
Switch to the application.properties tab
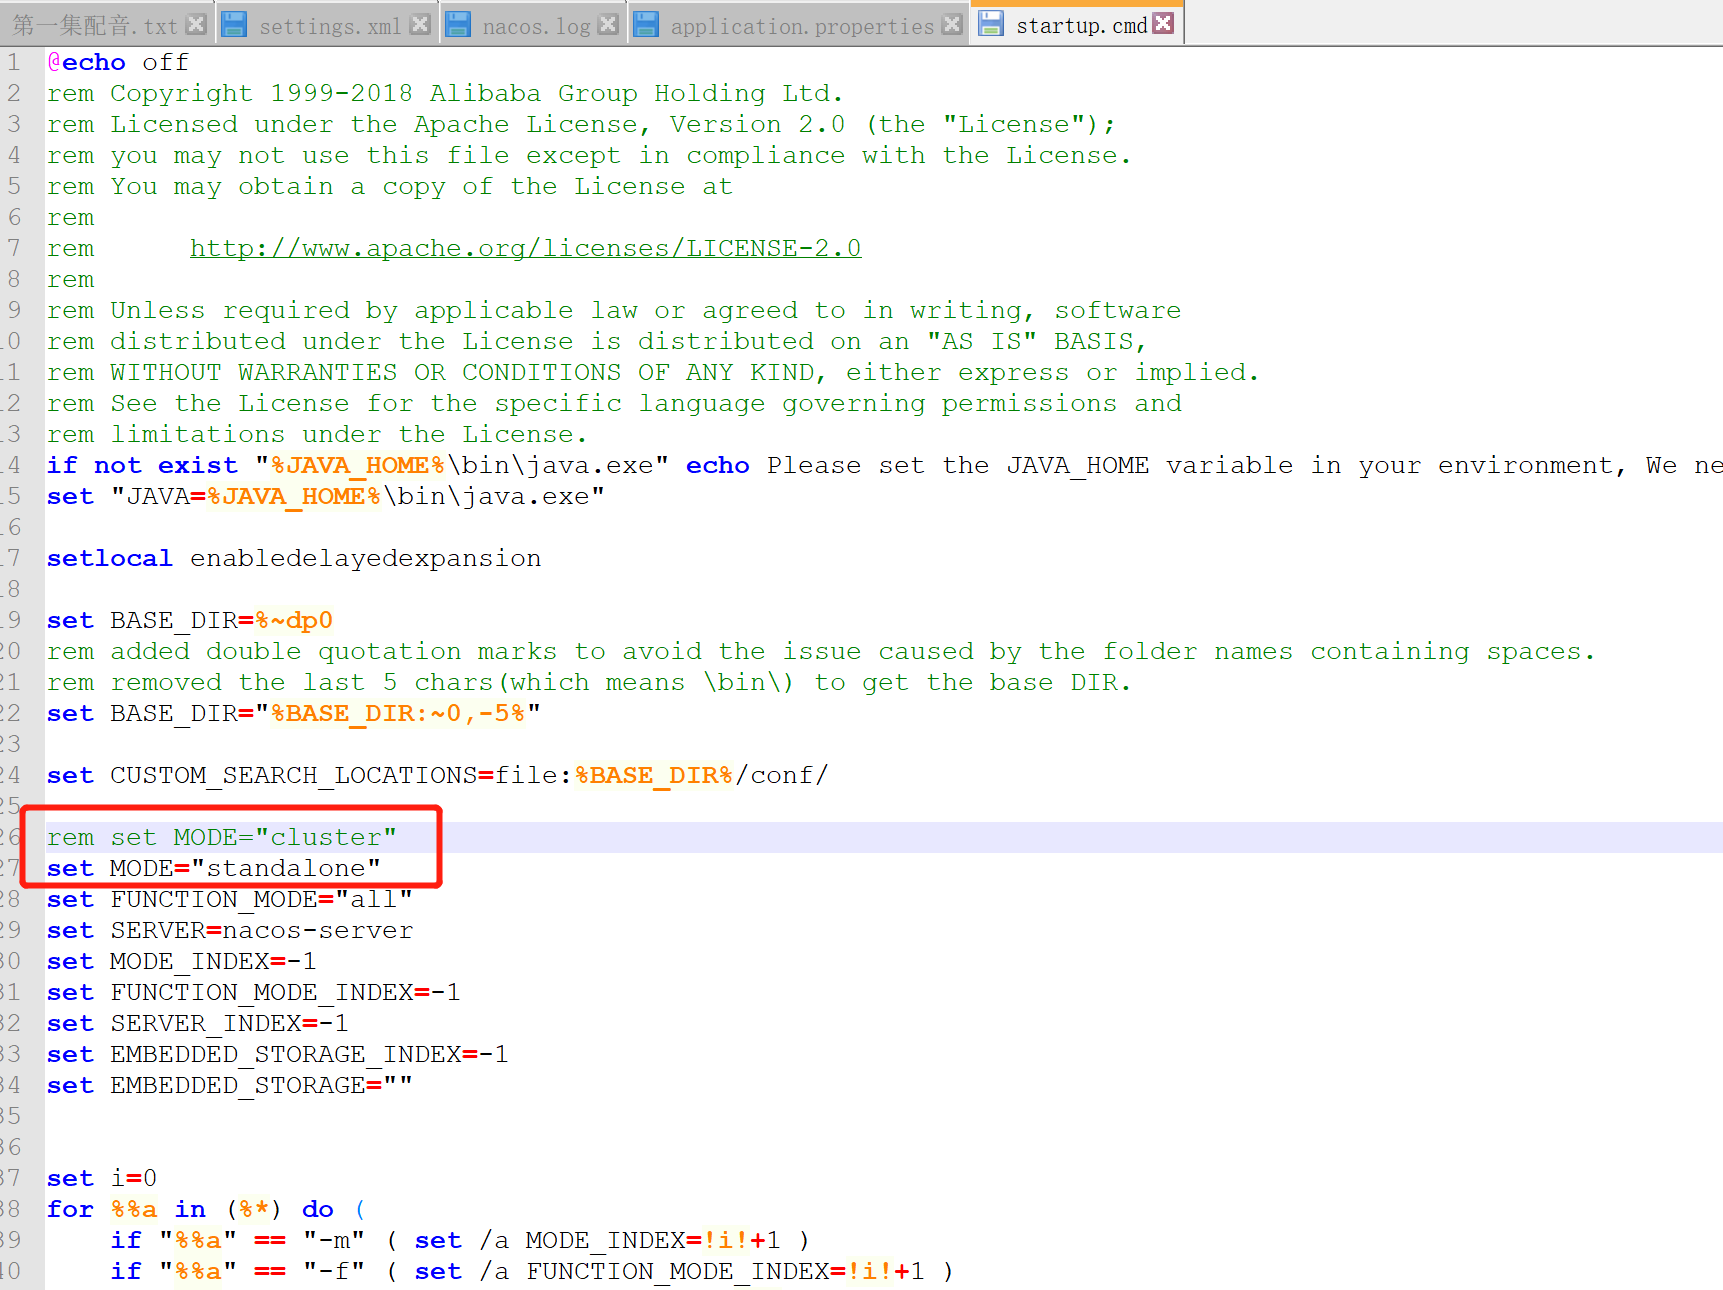coord(805,25)
